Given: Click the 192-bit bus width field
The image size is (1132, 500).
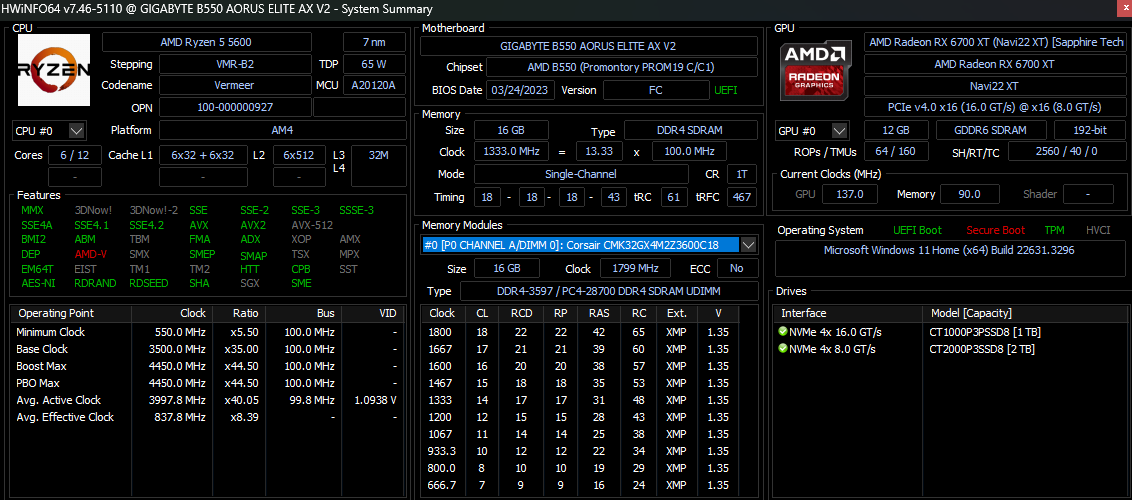Looking at the screenshot, I should point(1089,131).
